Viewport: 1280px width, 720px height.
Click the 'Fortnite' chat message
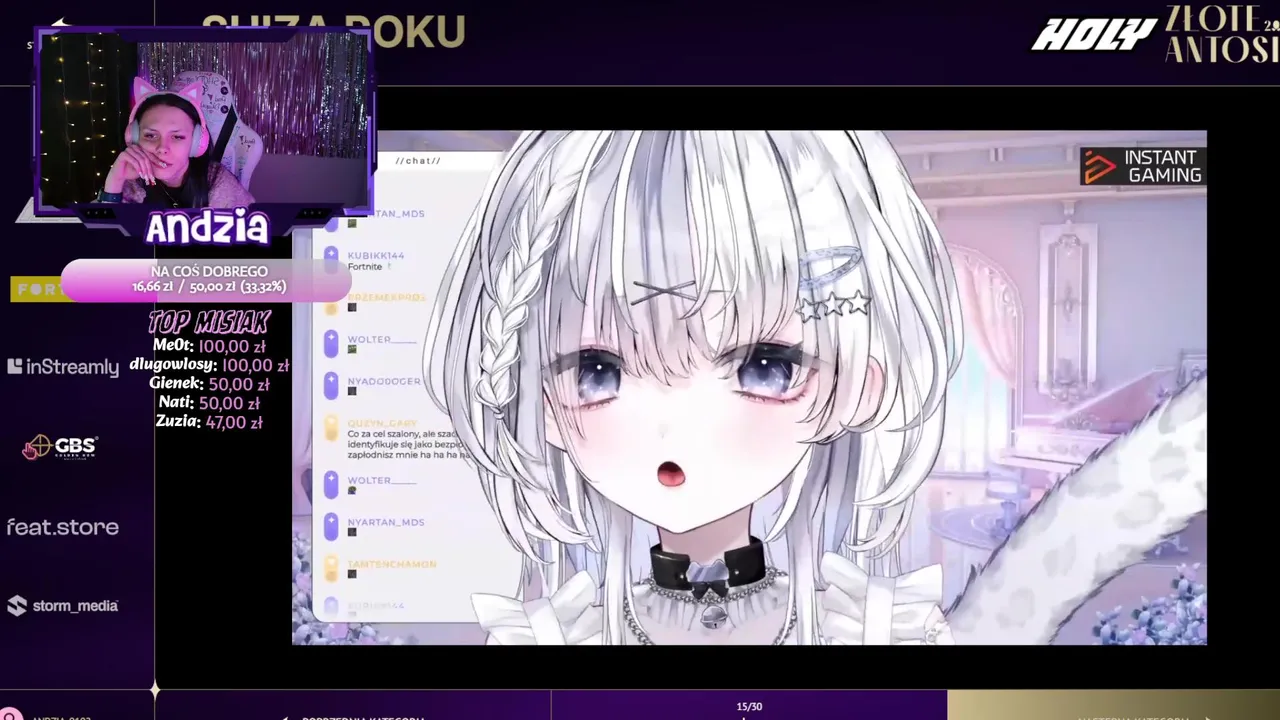coord(365,267)
